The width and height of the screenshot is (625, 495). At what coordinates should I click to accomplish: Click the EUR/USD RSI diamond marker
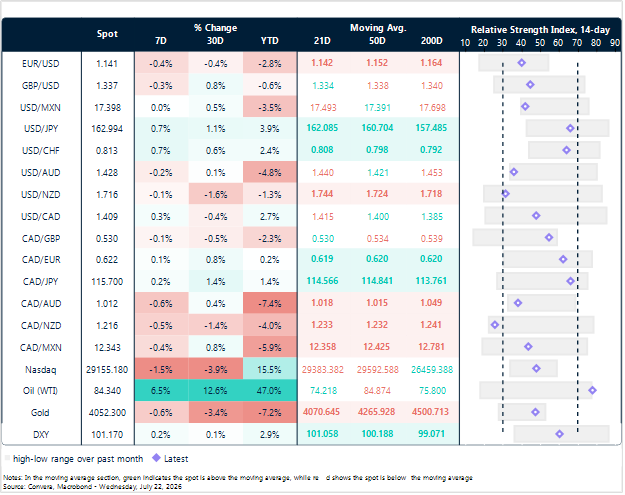(523, 63)
